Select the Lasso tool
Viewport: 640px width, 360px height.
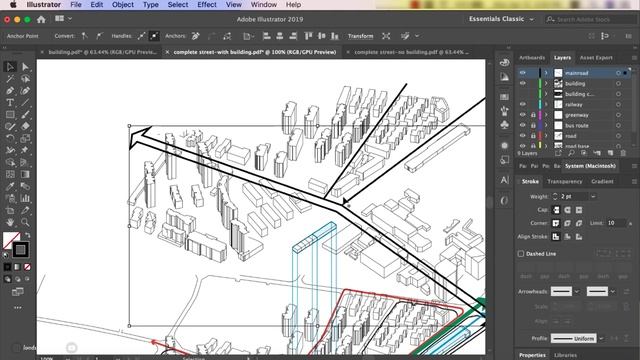click(25, 78)
